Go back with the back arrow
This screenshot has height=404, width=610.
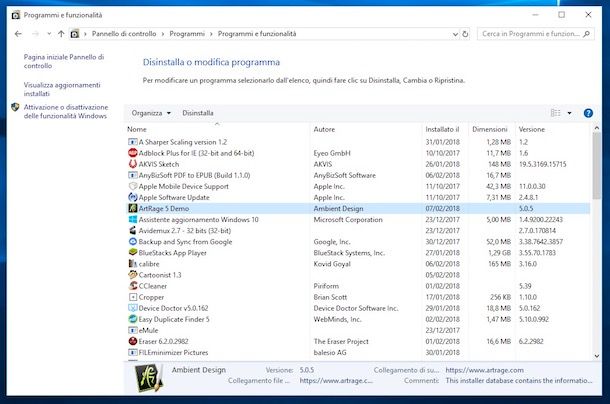tap(18, 34)
